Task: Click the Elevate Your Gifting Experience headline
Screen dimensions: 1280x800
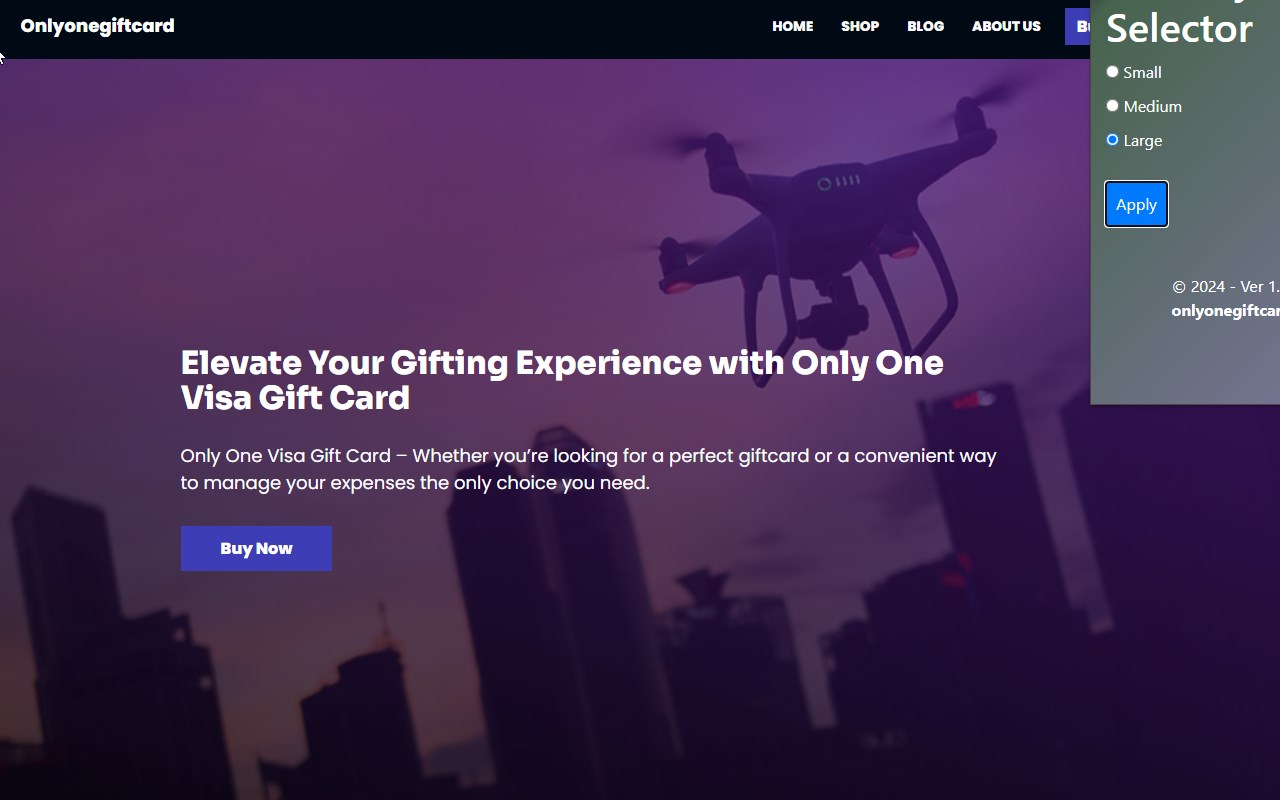Action: point(562,380)
